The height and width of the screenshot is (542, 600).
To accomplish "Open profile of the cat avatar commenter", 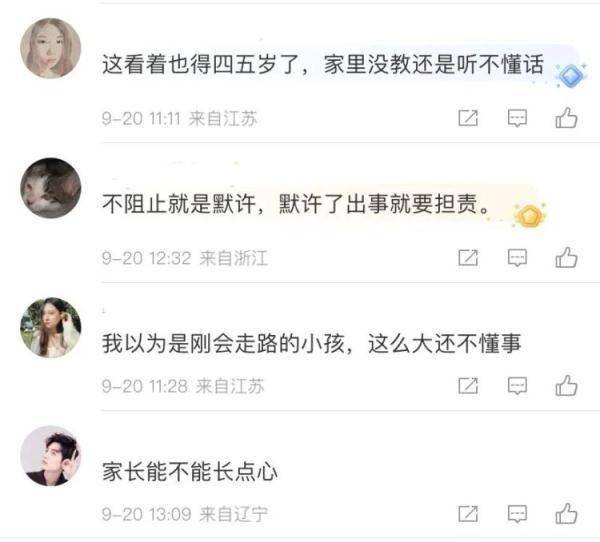I will click(x=51, y=188).
